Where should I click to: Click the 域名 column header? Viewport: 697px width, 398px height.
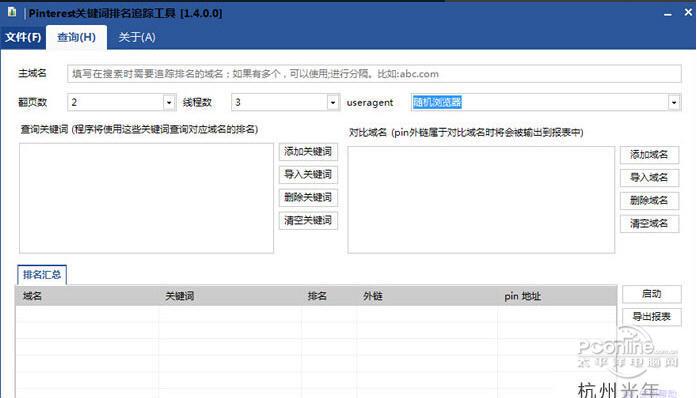[x=87, y=296]
